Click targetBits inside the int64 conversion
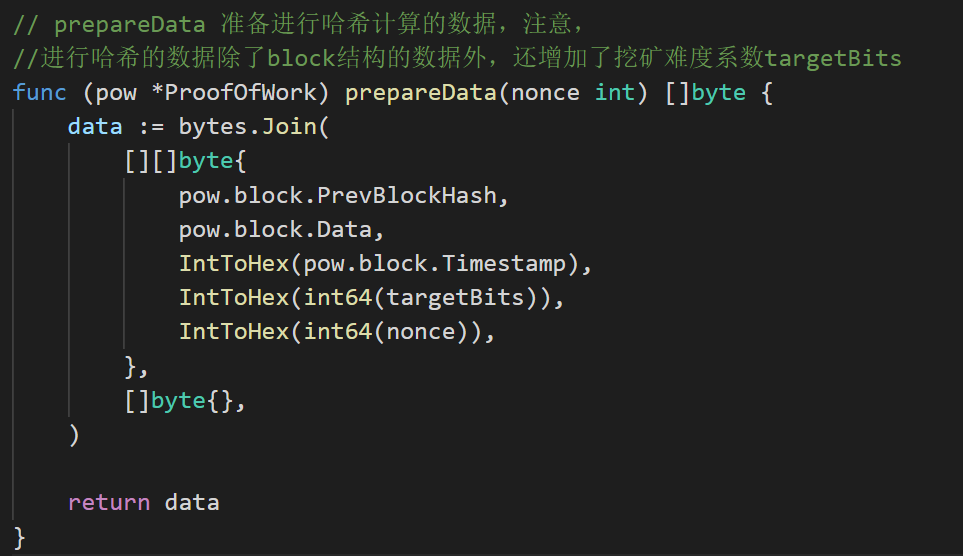This screenshot has width=963, height=556. tap(455, 298)
